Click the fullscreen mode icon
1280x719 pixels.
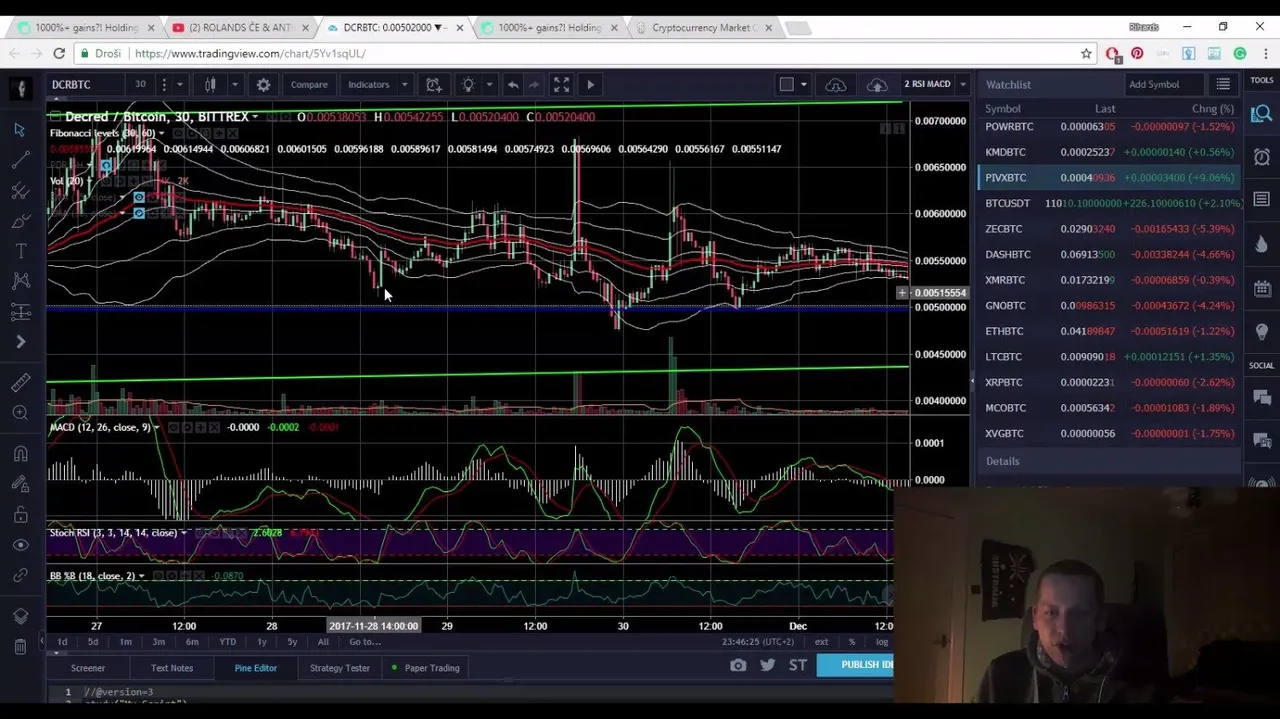point(561,85)
